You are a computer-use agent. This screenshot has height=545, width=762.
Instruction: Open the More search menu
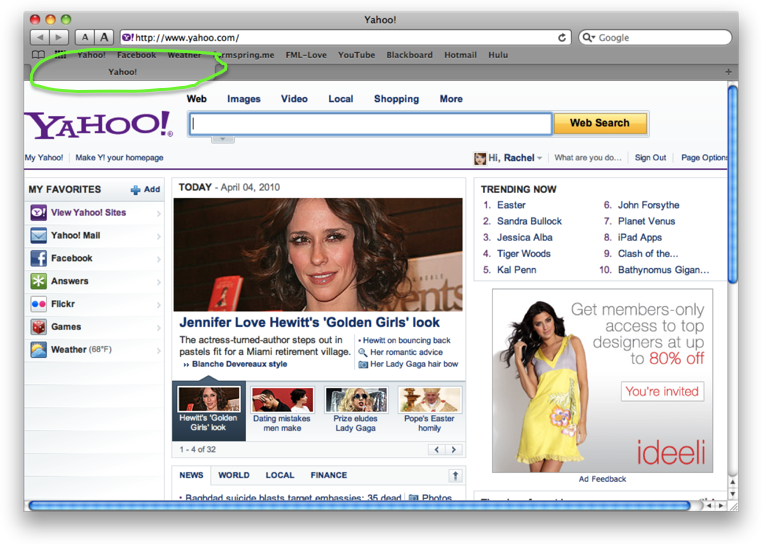[x=451, y=99]
